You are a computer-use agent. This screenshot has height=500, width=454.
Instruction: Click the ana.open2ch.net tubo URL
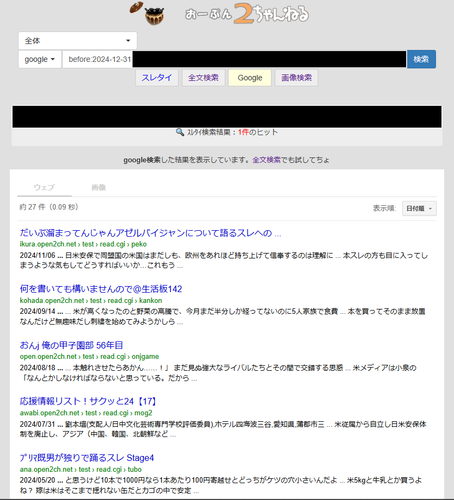coord(81,469)
